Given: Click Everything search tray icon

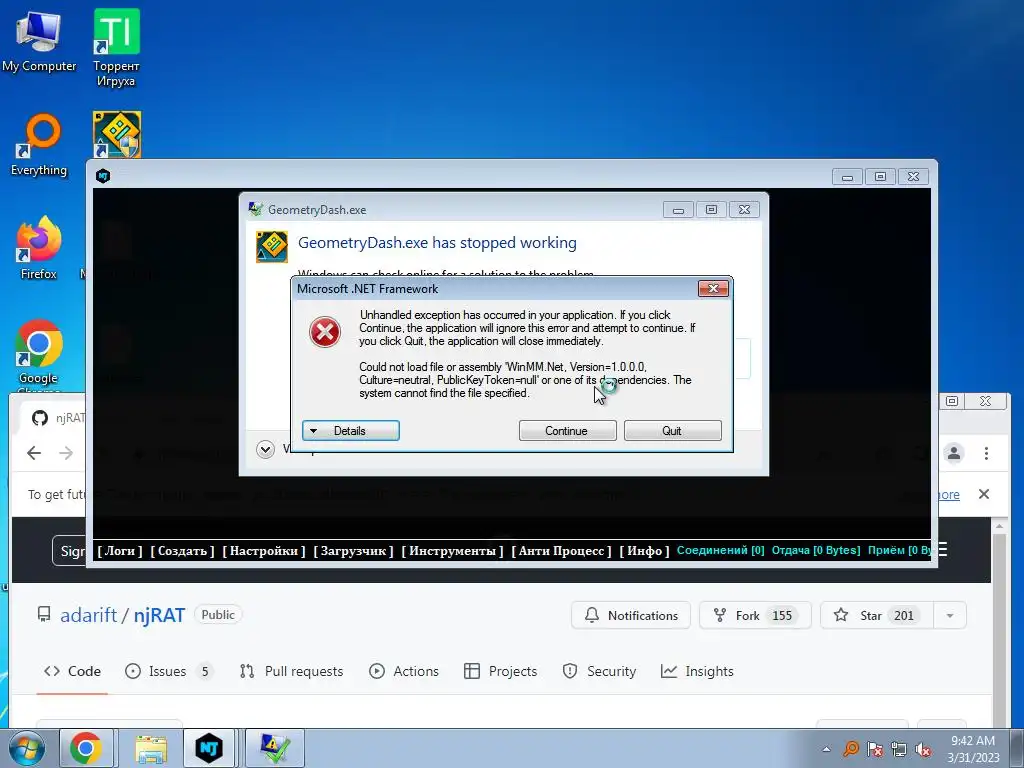Looking at the screenshot, I should tap(851, 749).
